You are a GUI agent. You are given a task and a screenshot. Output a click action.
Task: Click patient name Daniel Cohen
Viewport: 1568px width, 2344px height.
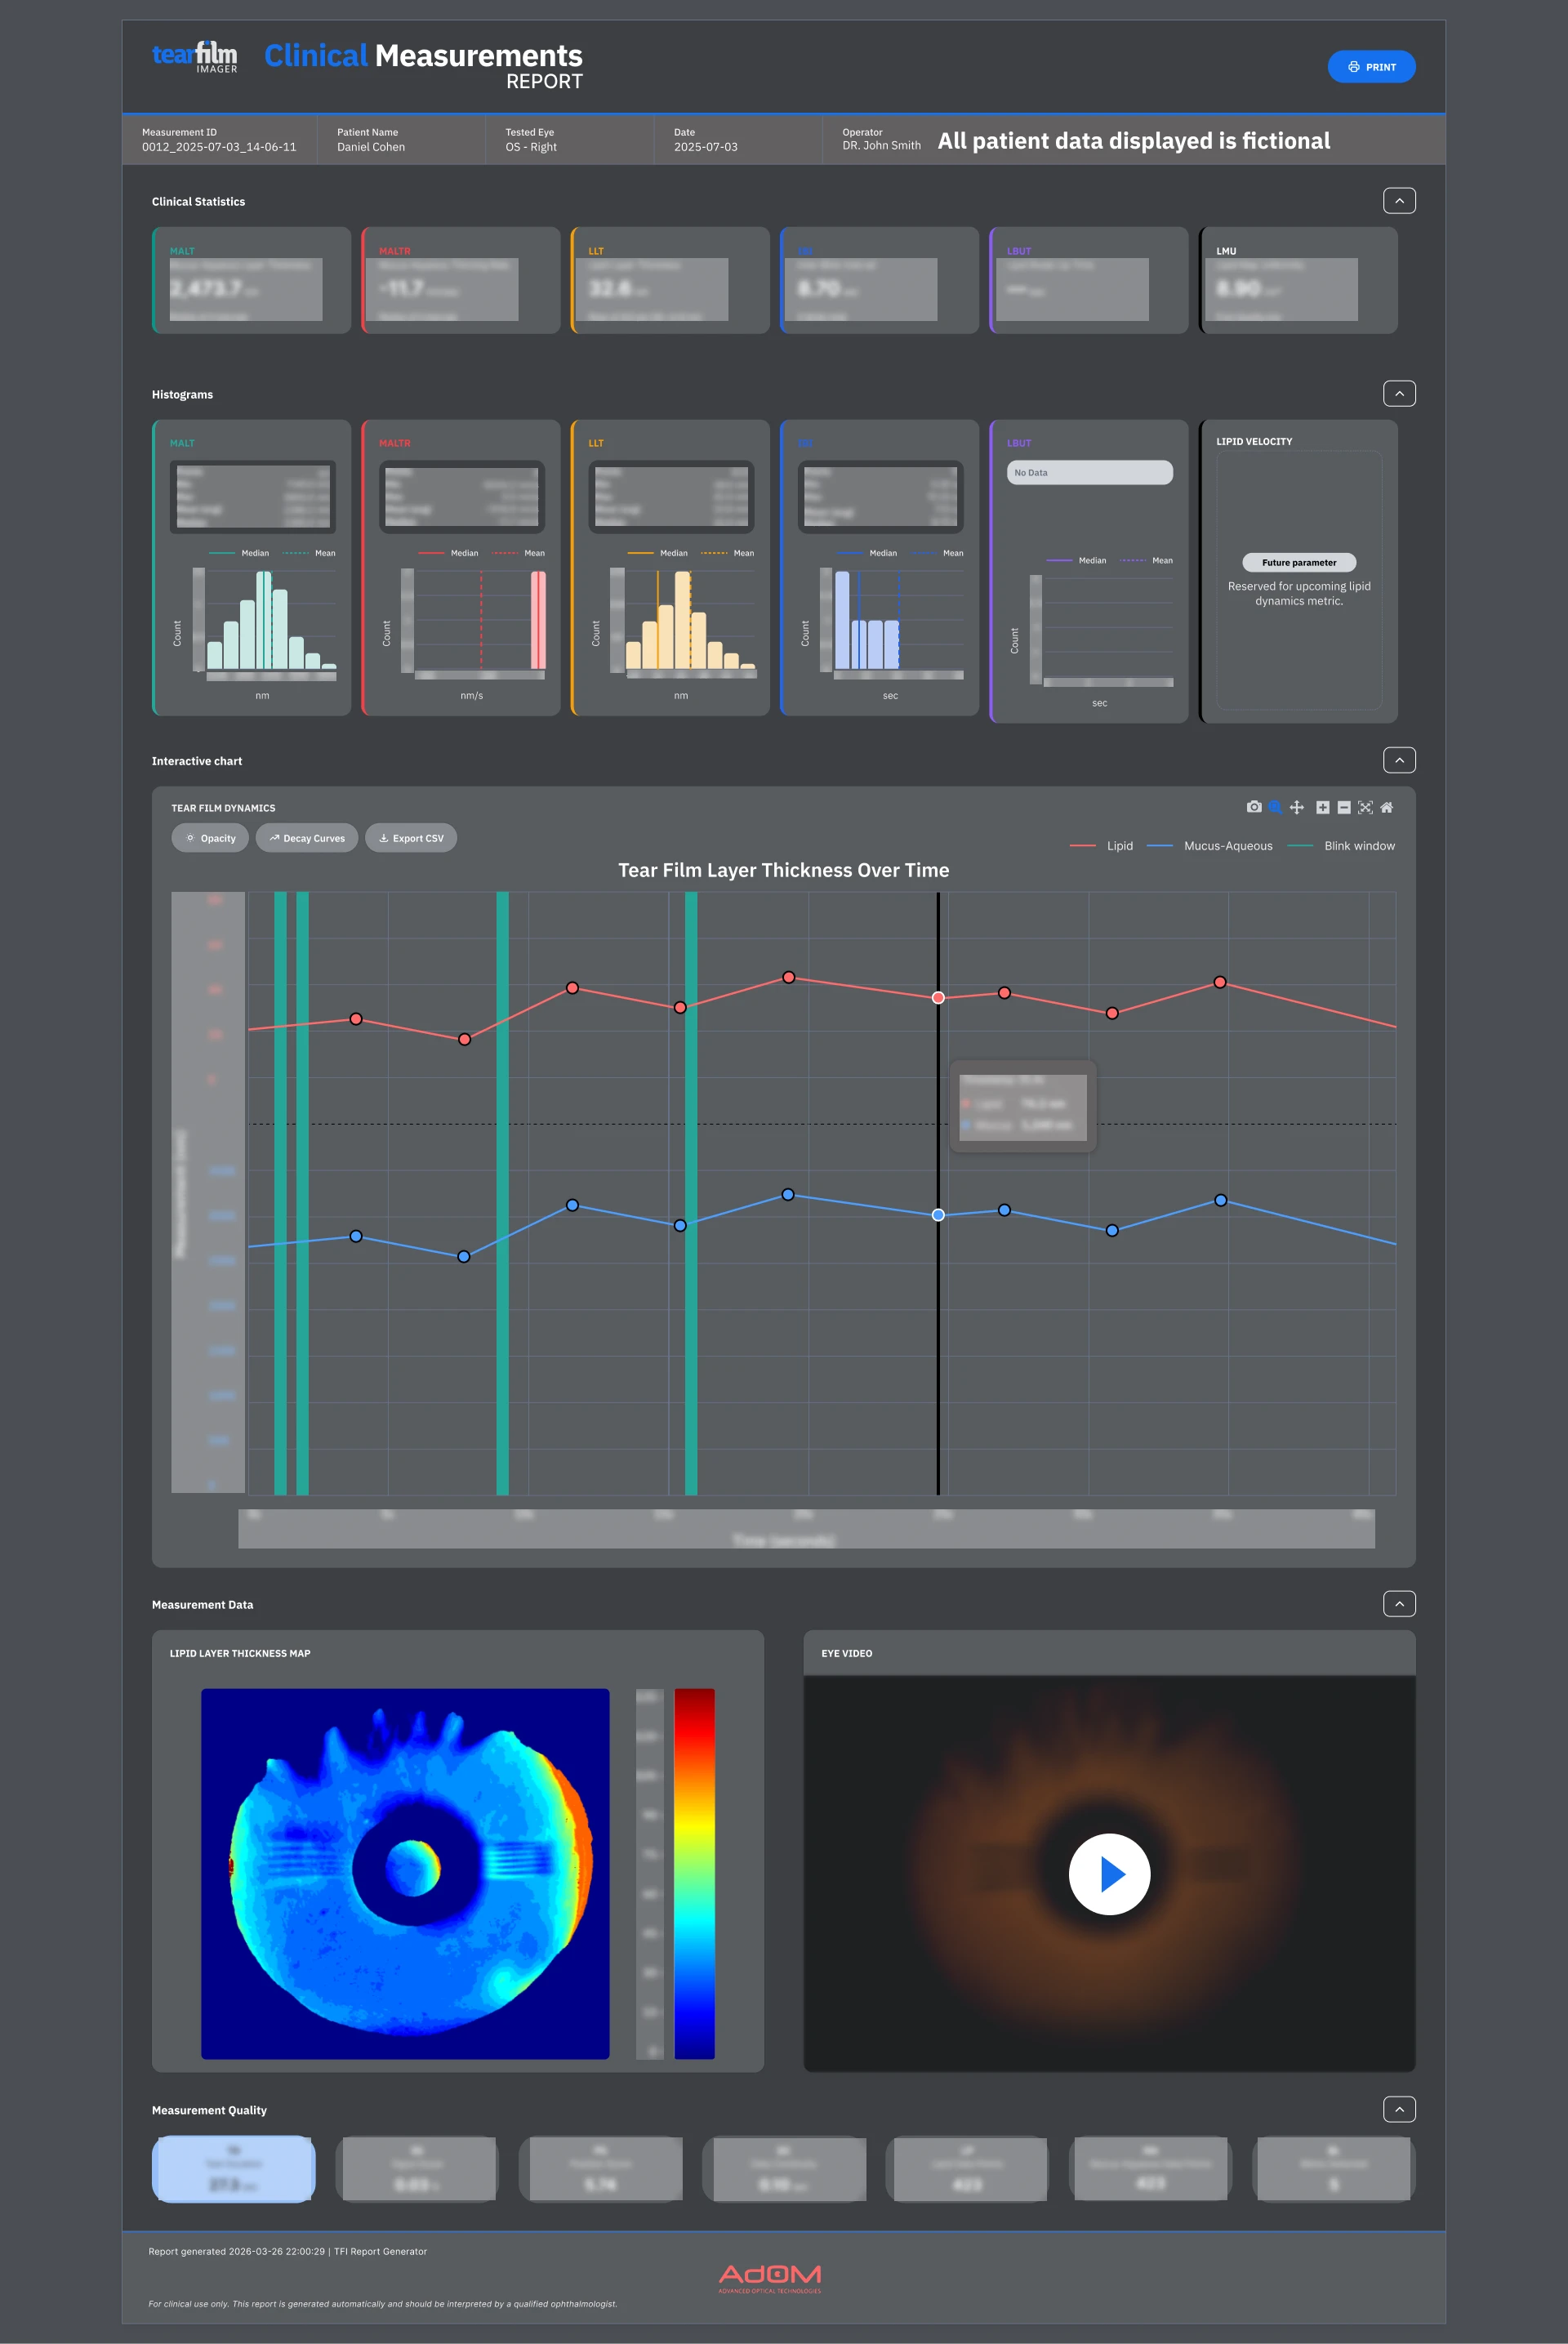[x=371, y=147]
